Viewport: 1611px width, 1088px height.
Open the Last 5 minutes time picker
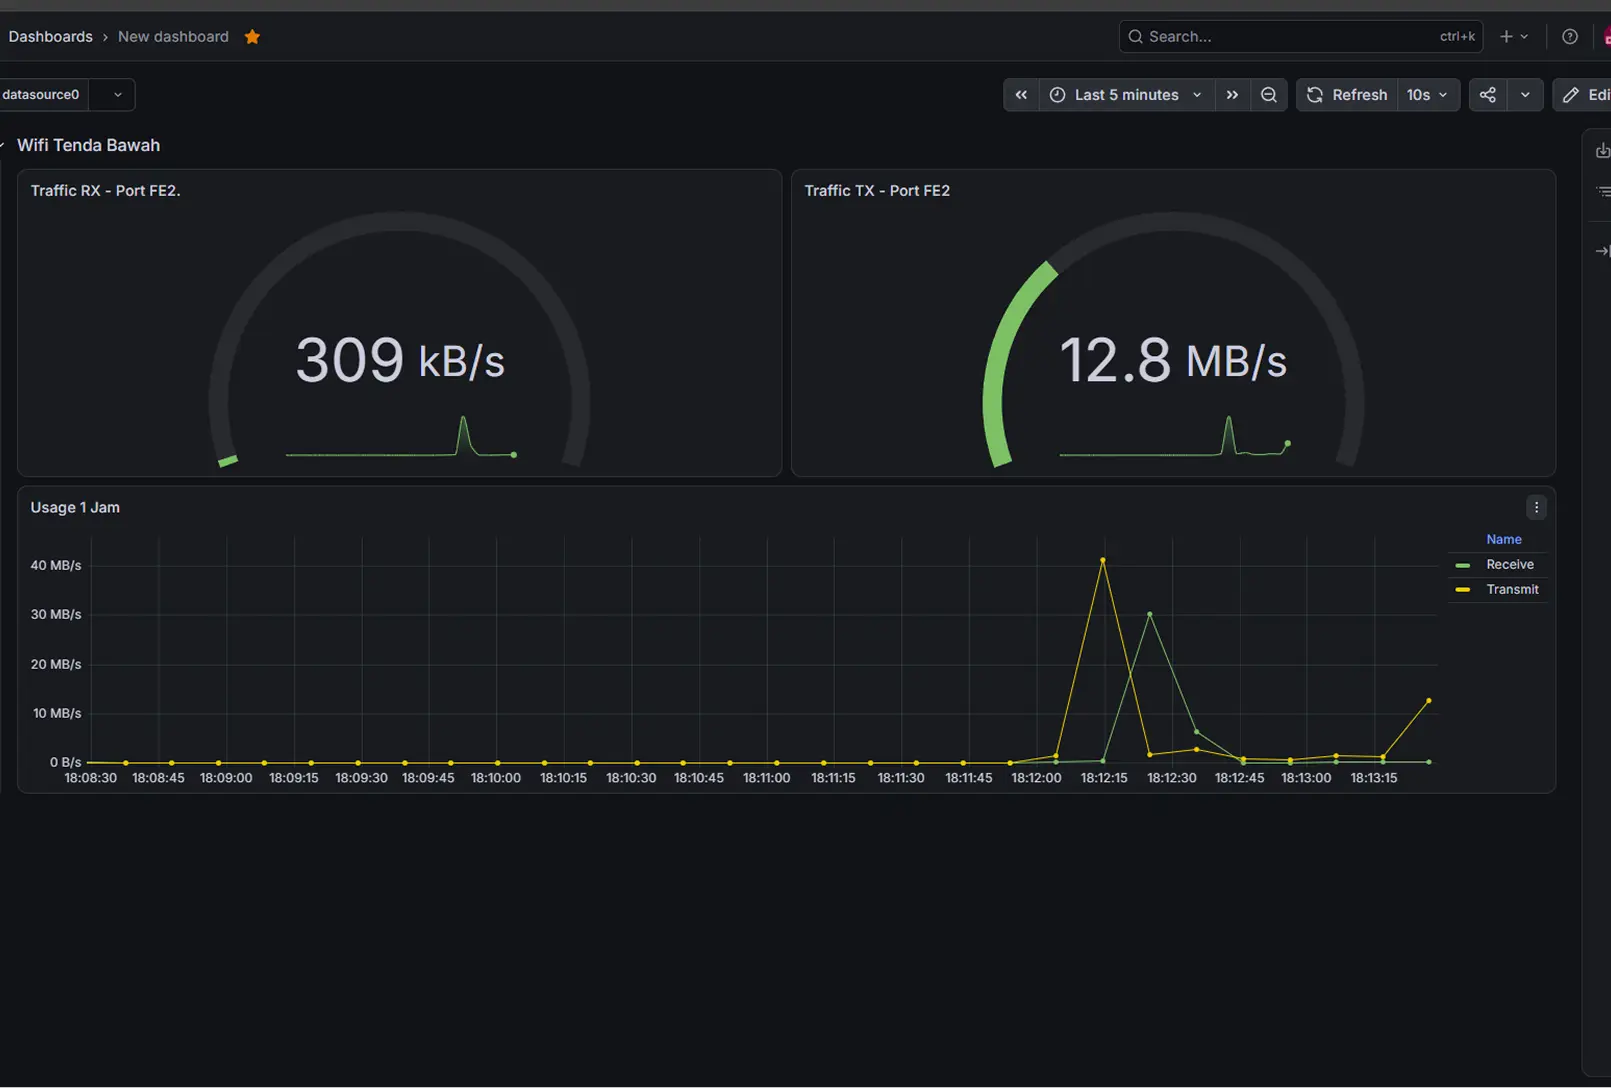point(1127,95)
